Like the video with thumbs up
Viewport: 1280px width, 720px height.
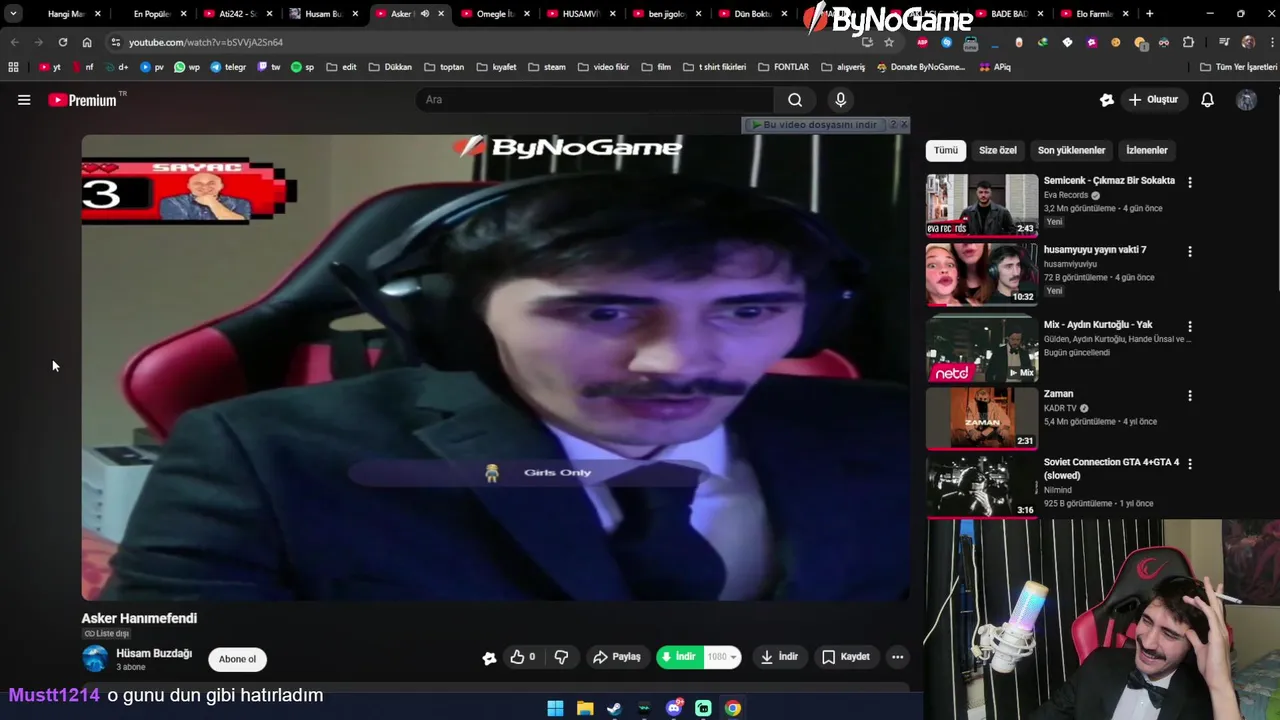[x=522, y=657]
